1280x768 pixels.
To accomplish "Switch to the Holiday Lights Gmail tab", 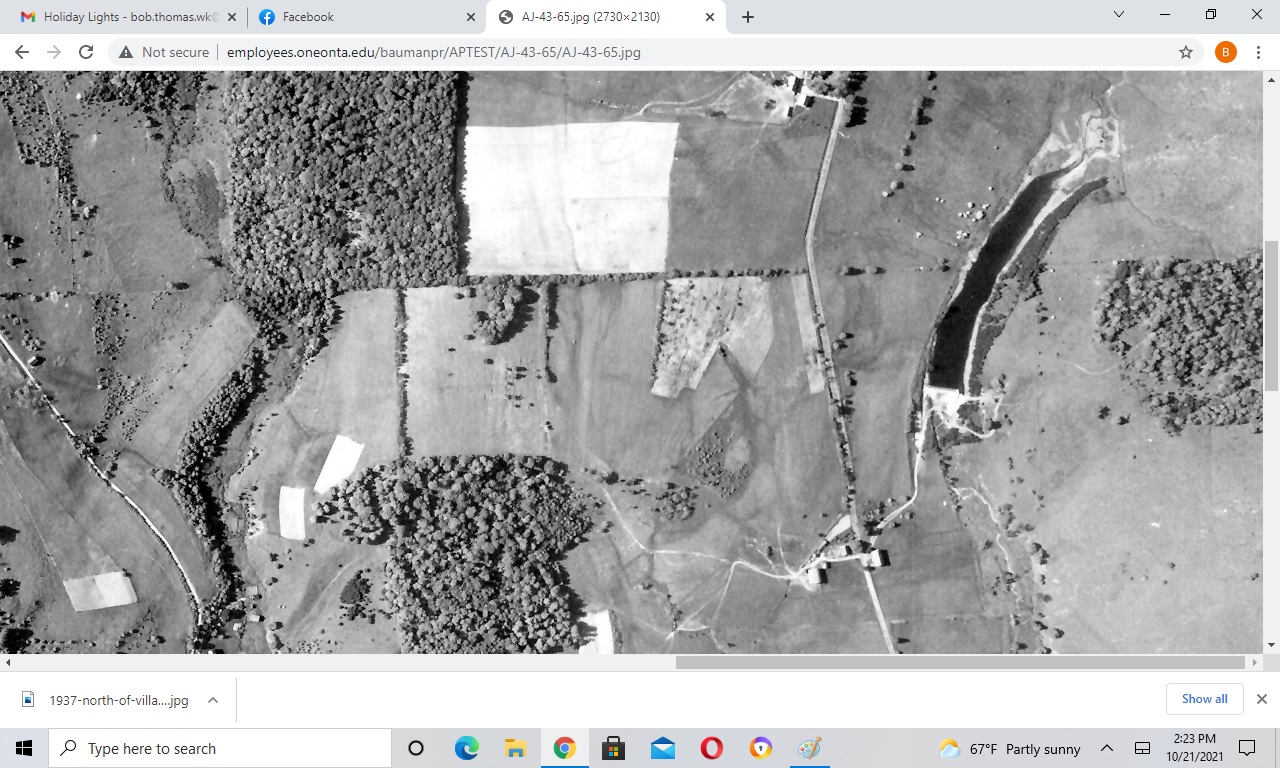I will click(x=123, y=17).
